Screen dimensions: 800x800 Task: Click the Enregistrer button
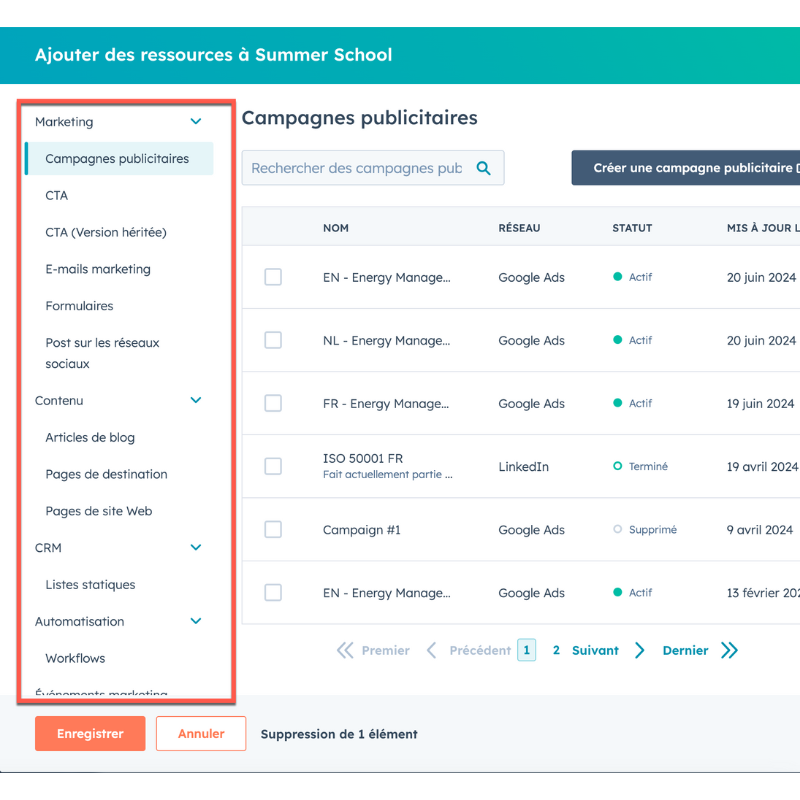(90, 734)
